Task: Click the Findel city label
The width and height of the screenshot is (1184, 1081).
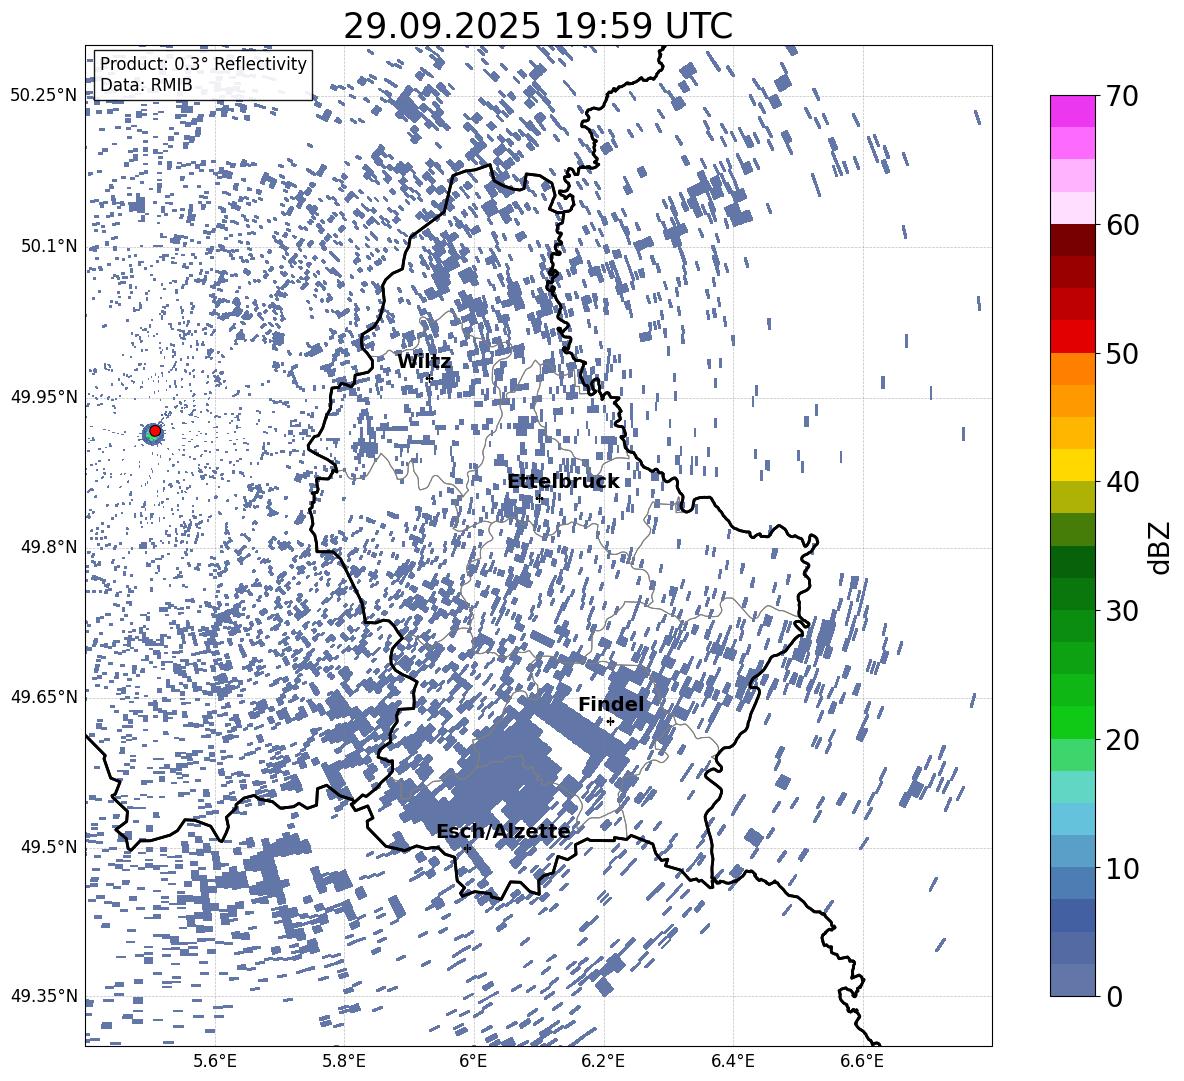Action: [x=611, y=704]
